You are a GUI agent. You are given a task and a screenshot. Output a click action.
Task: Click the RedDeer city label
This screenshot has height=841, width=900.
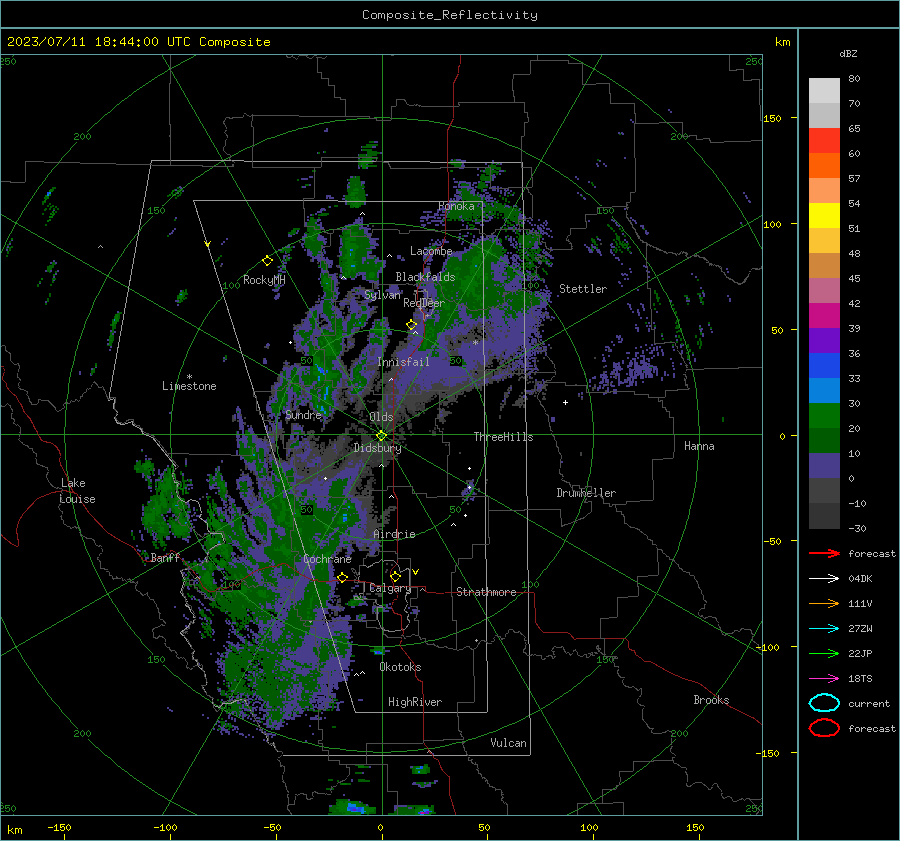click(424, 303)
